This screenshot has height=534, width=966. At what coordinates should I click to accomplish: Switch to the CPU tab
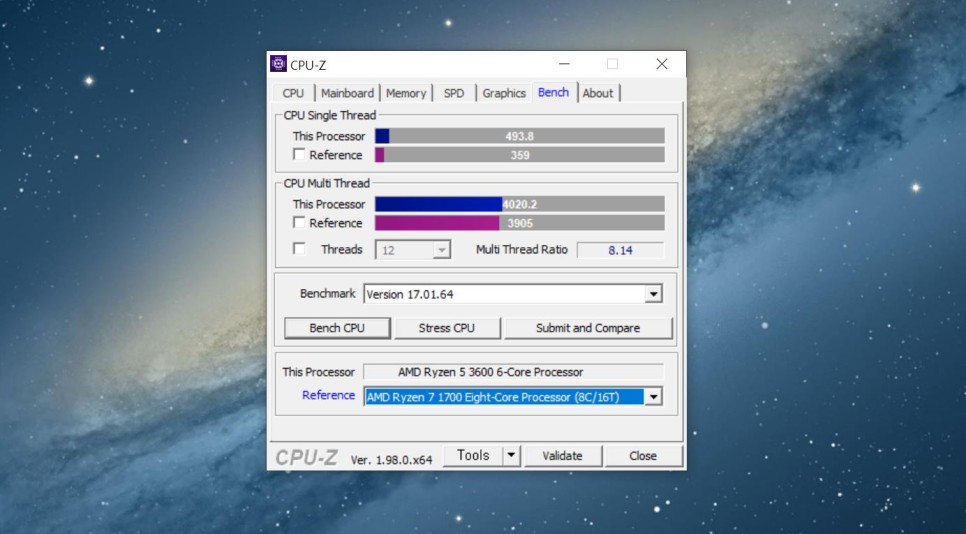293,93
